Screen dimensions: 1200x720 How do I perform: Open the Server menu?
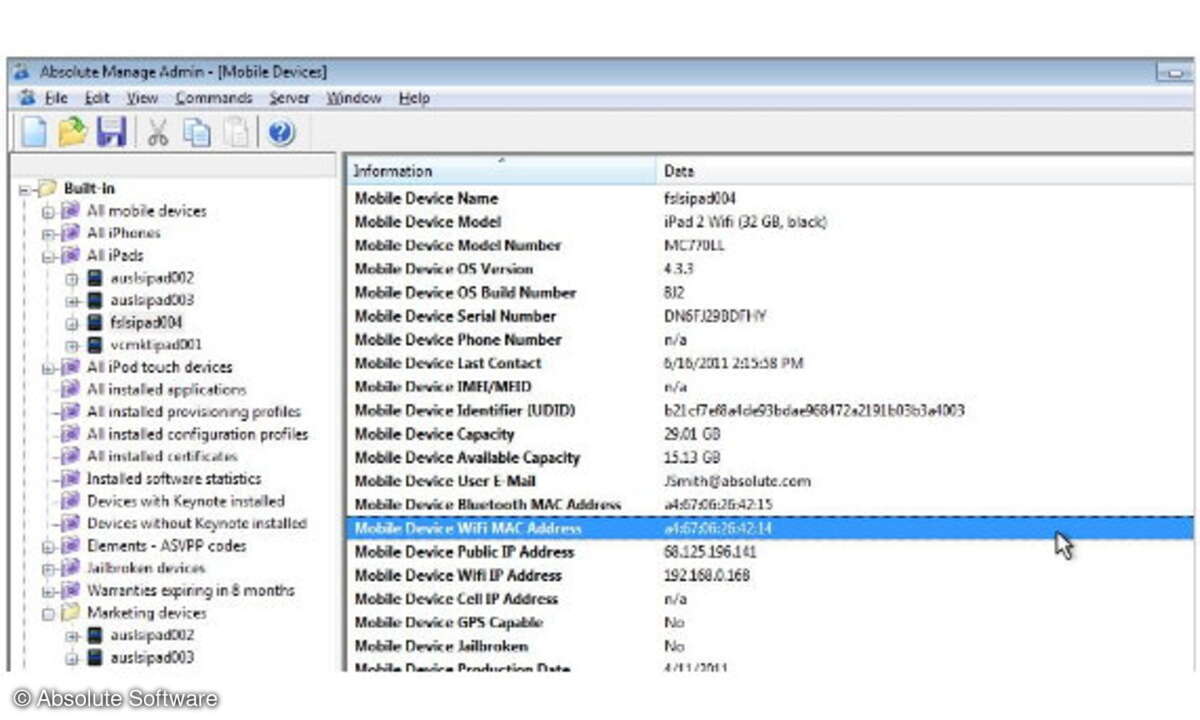click(289, 98)
